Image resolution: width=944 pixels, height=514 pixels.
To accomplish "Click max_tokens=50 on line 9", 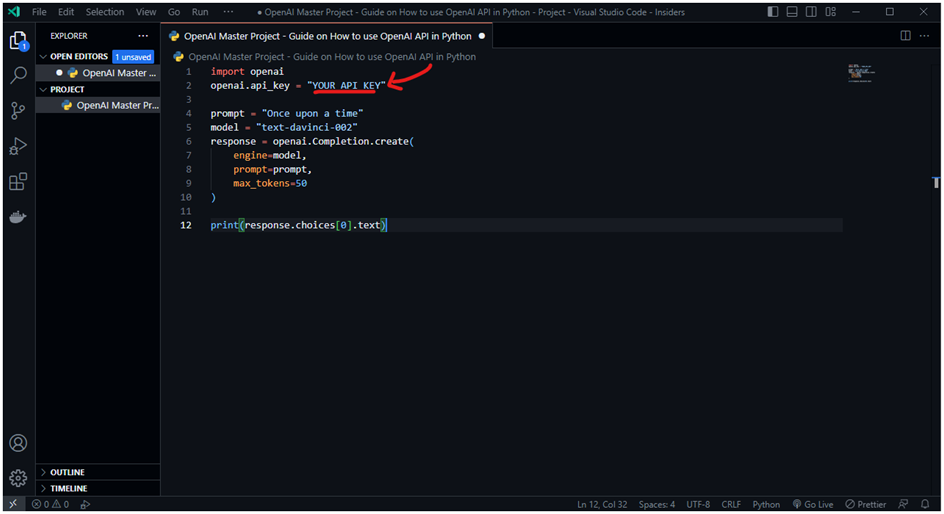I will 270,183.
